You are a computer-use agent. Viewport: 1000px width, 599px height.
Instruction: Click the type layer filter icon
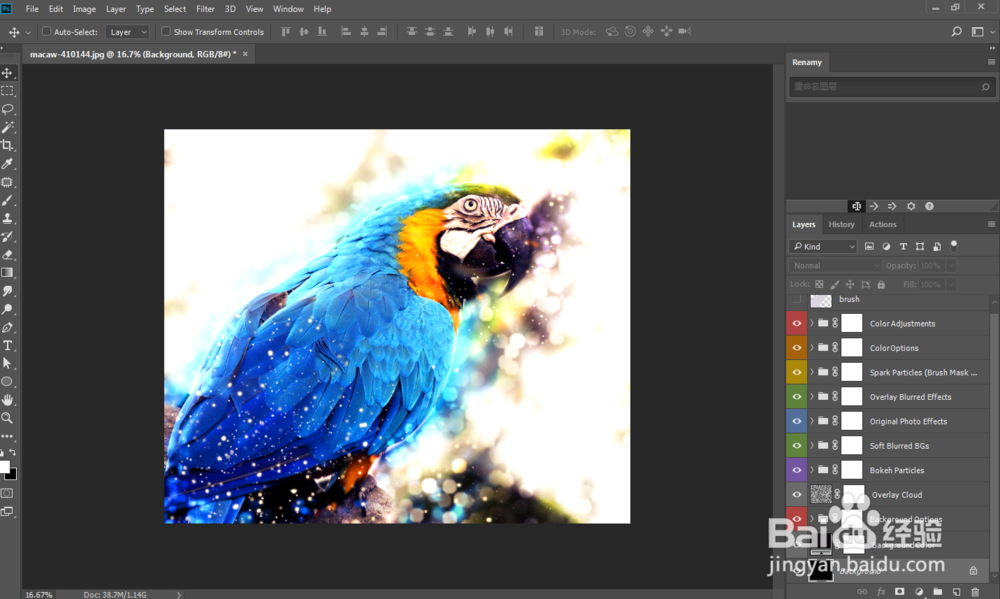click(x=903, y=246)
